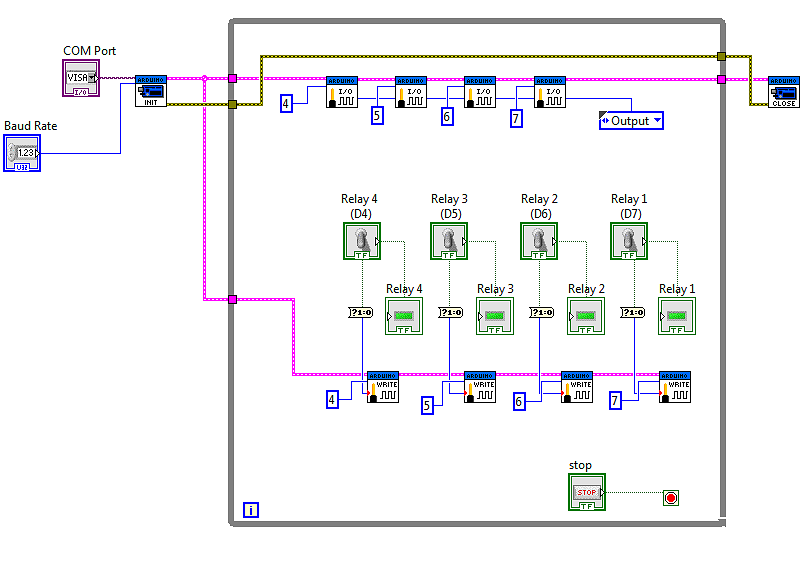Select Digital Write node for pin 6
This screenshot has height=578, width=807.
click(x=577, y=387)
